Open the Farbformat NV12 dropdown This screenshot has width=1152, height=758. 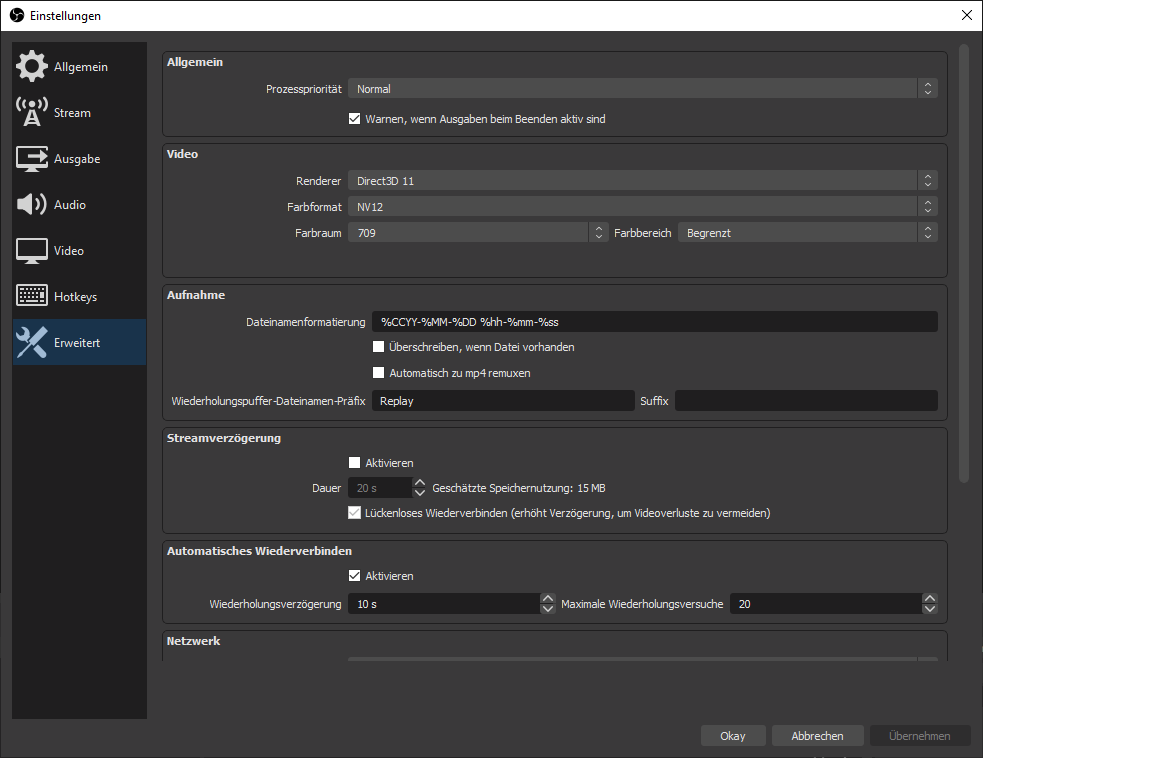pyautogui.click(x=643, y=206)
